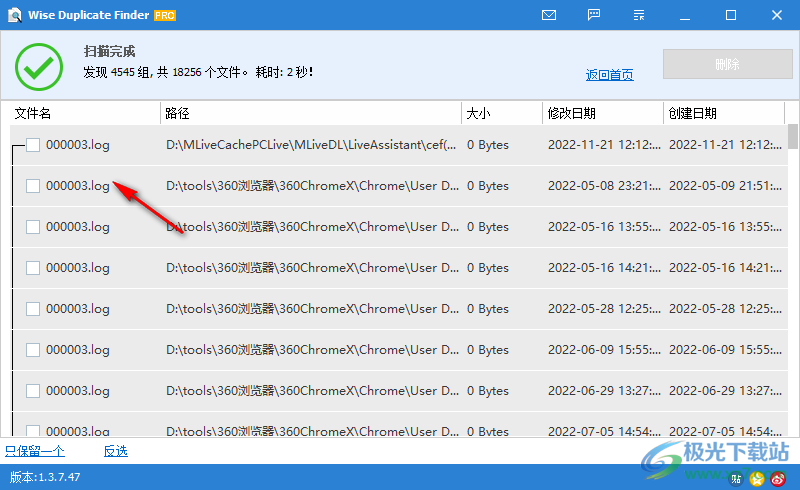This screenshot has width=800, height=490.
Task: Close the Wise Duplicate Finder window
Action: [x=777, y=15]
